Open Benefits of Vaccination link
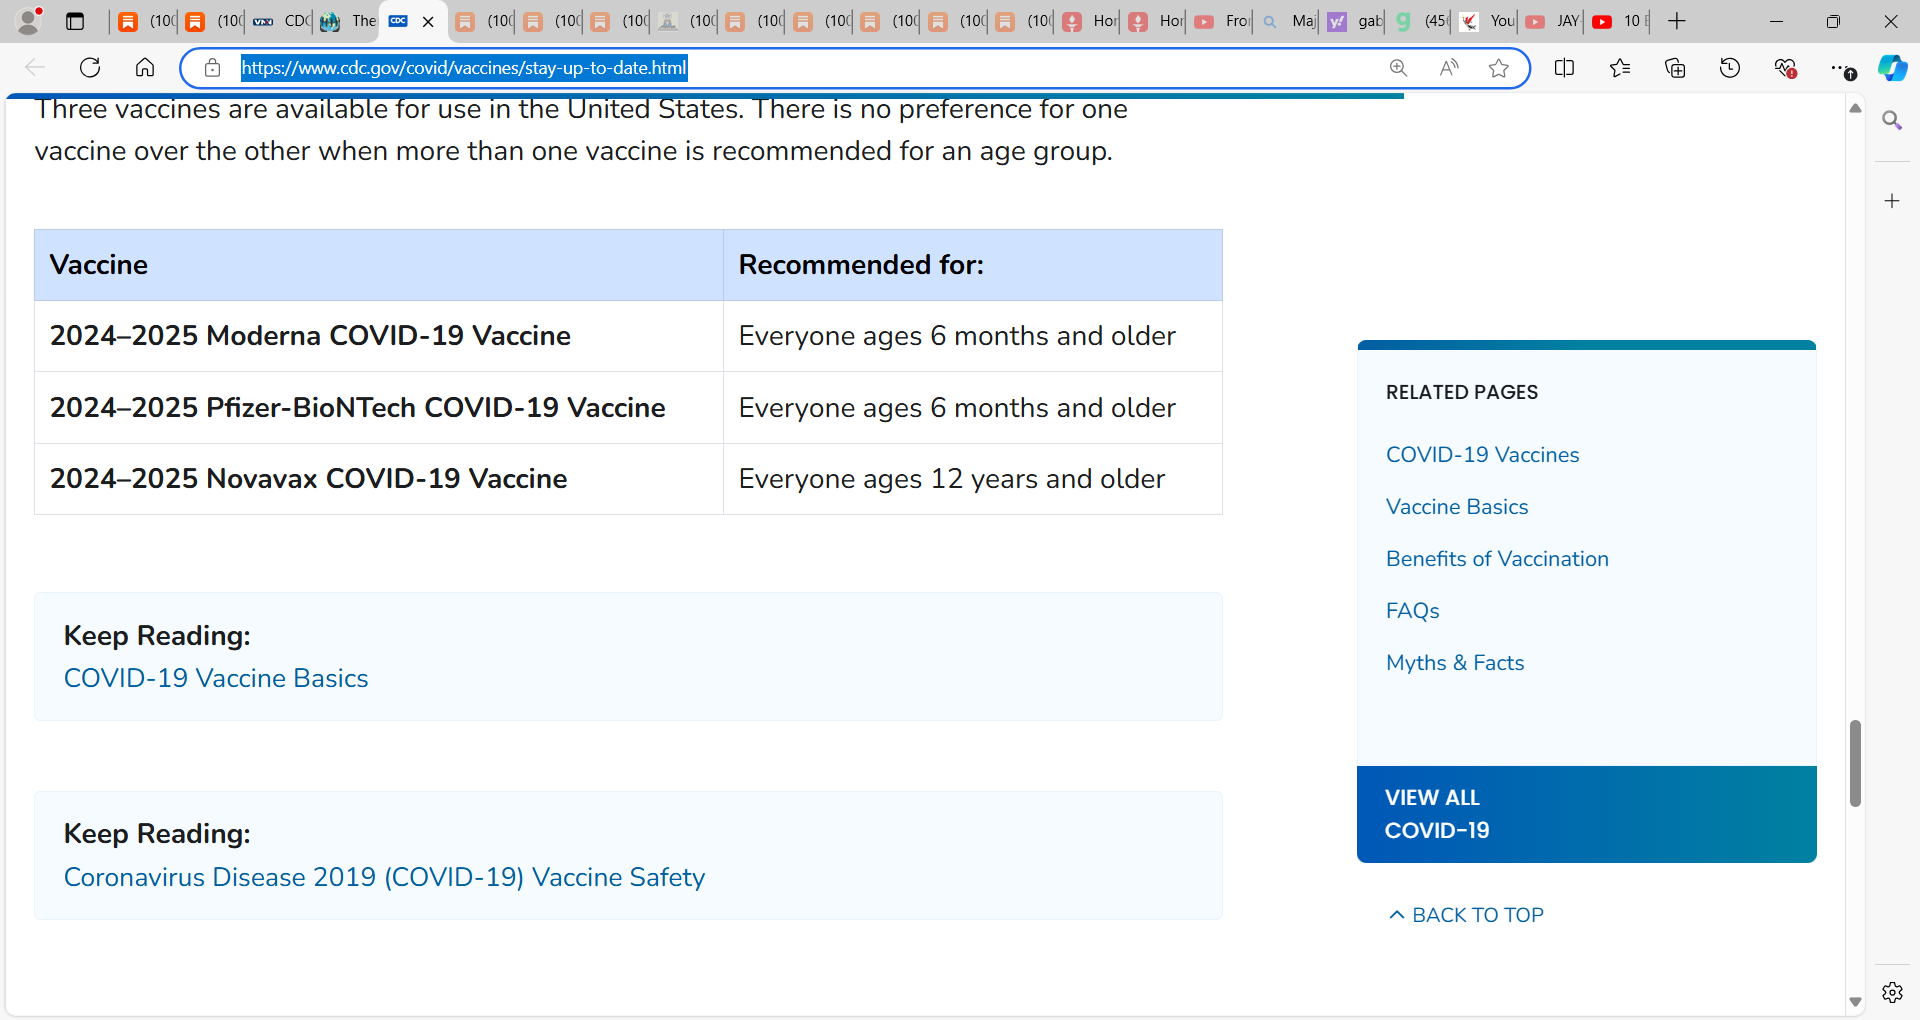Screen dimensions: 1920x1020 pyautogui.click(x=1497, y=559)
